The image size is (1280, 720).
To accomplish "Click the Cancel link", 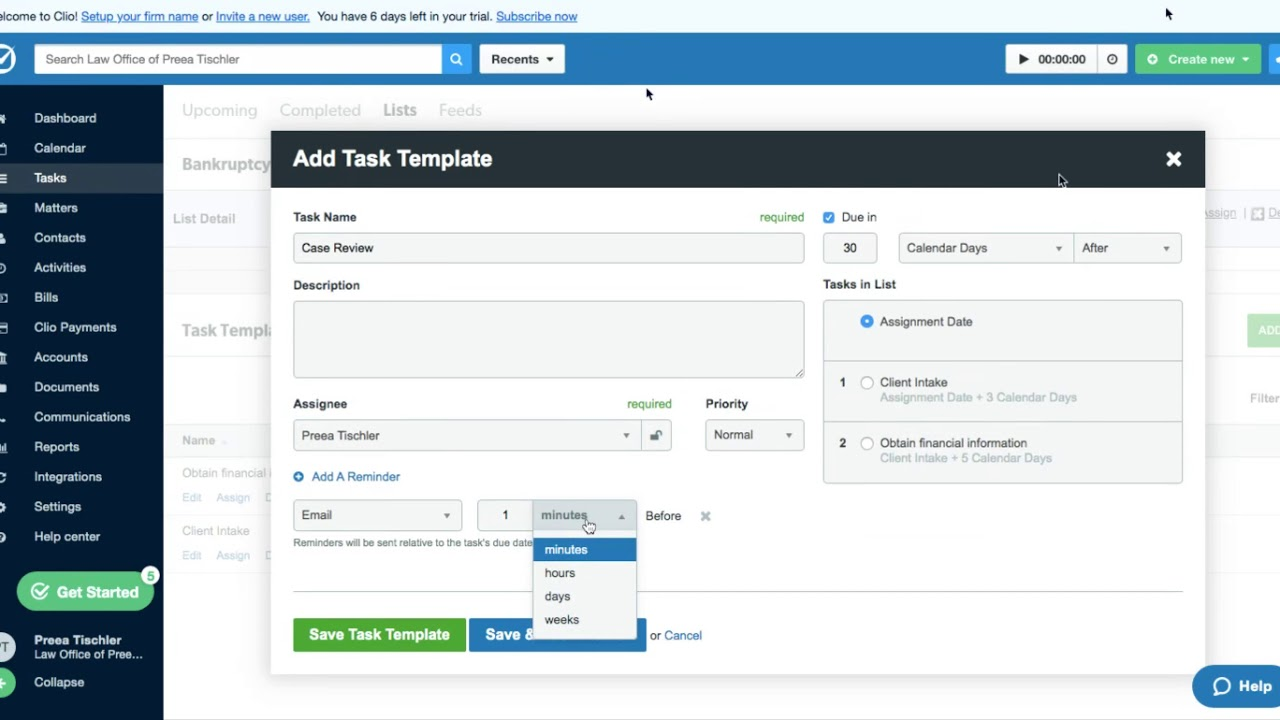I will pyautogui.click(x=683, y=636).
